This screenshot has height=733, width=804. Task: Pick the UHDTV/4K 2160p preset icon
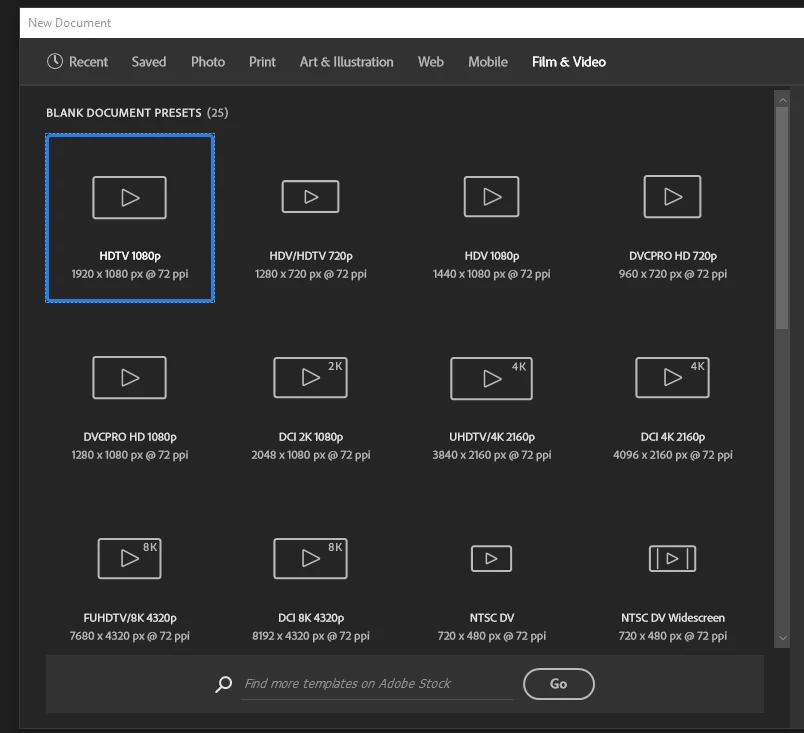coord(491,378)
